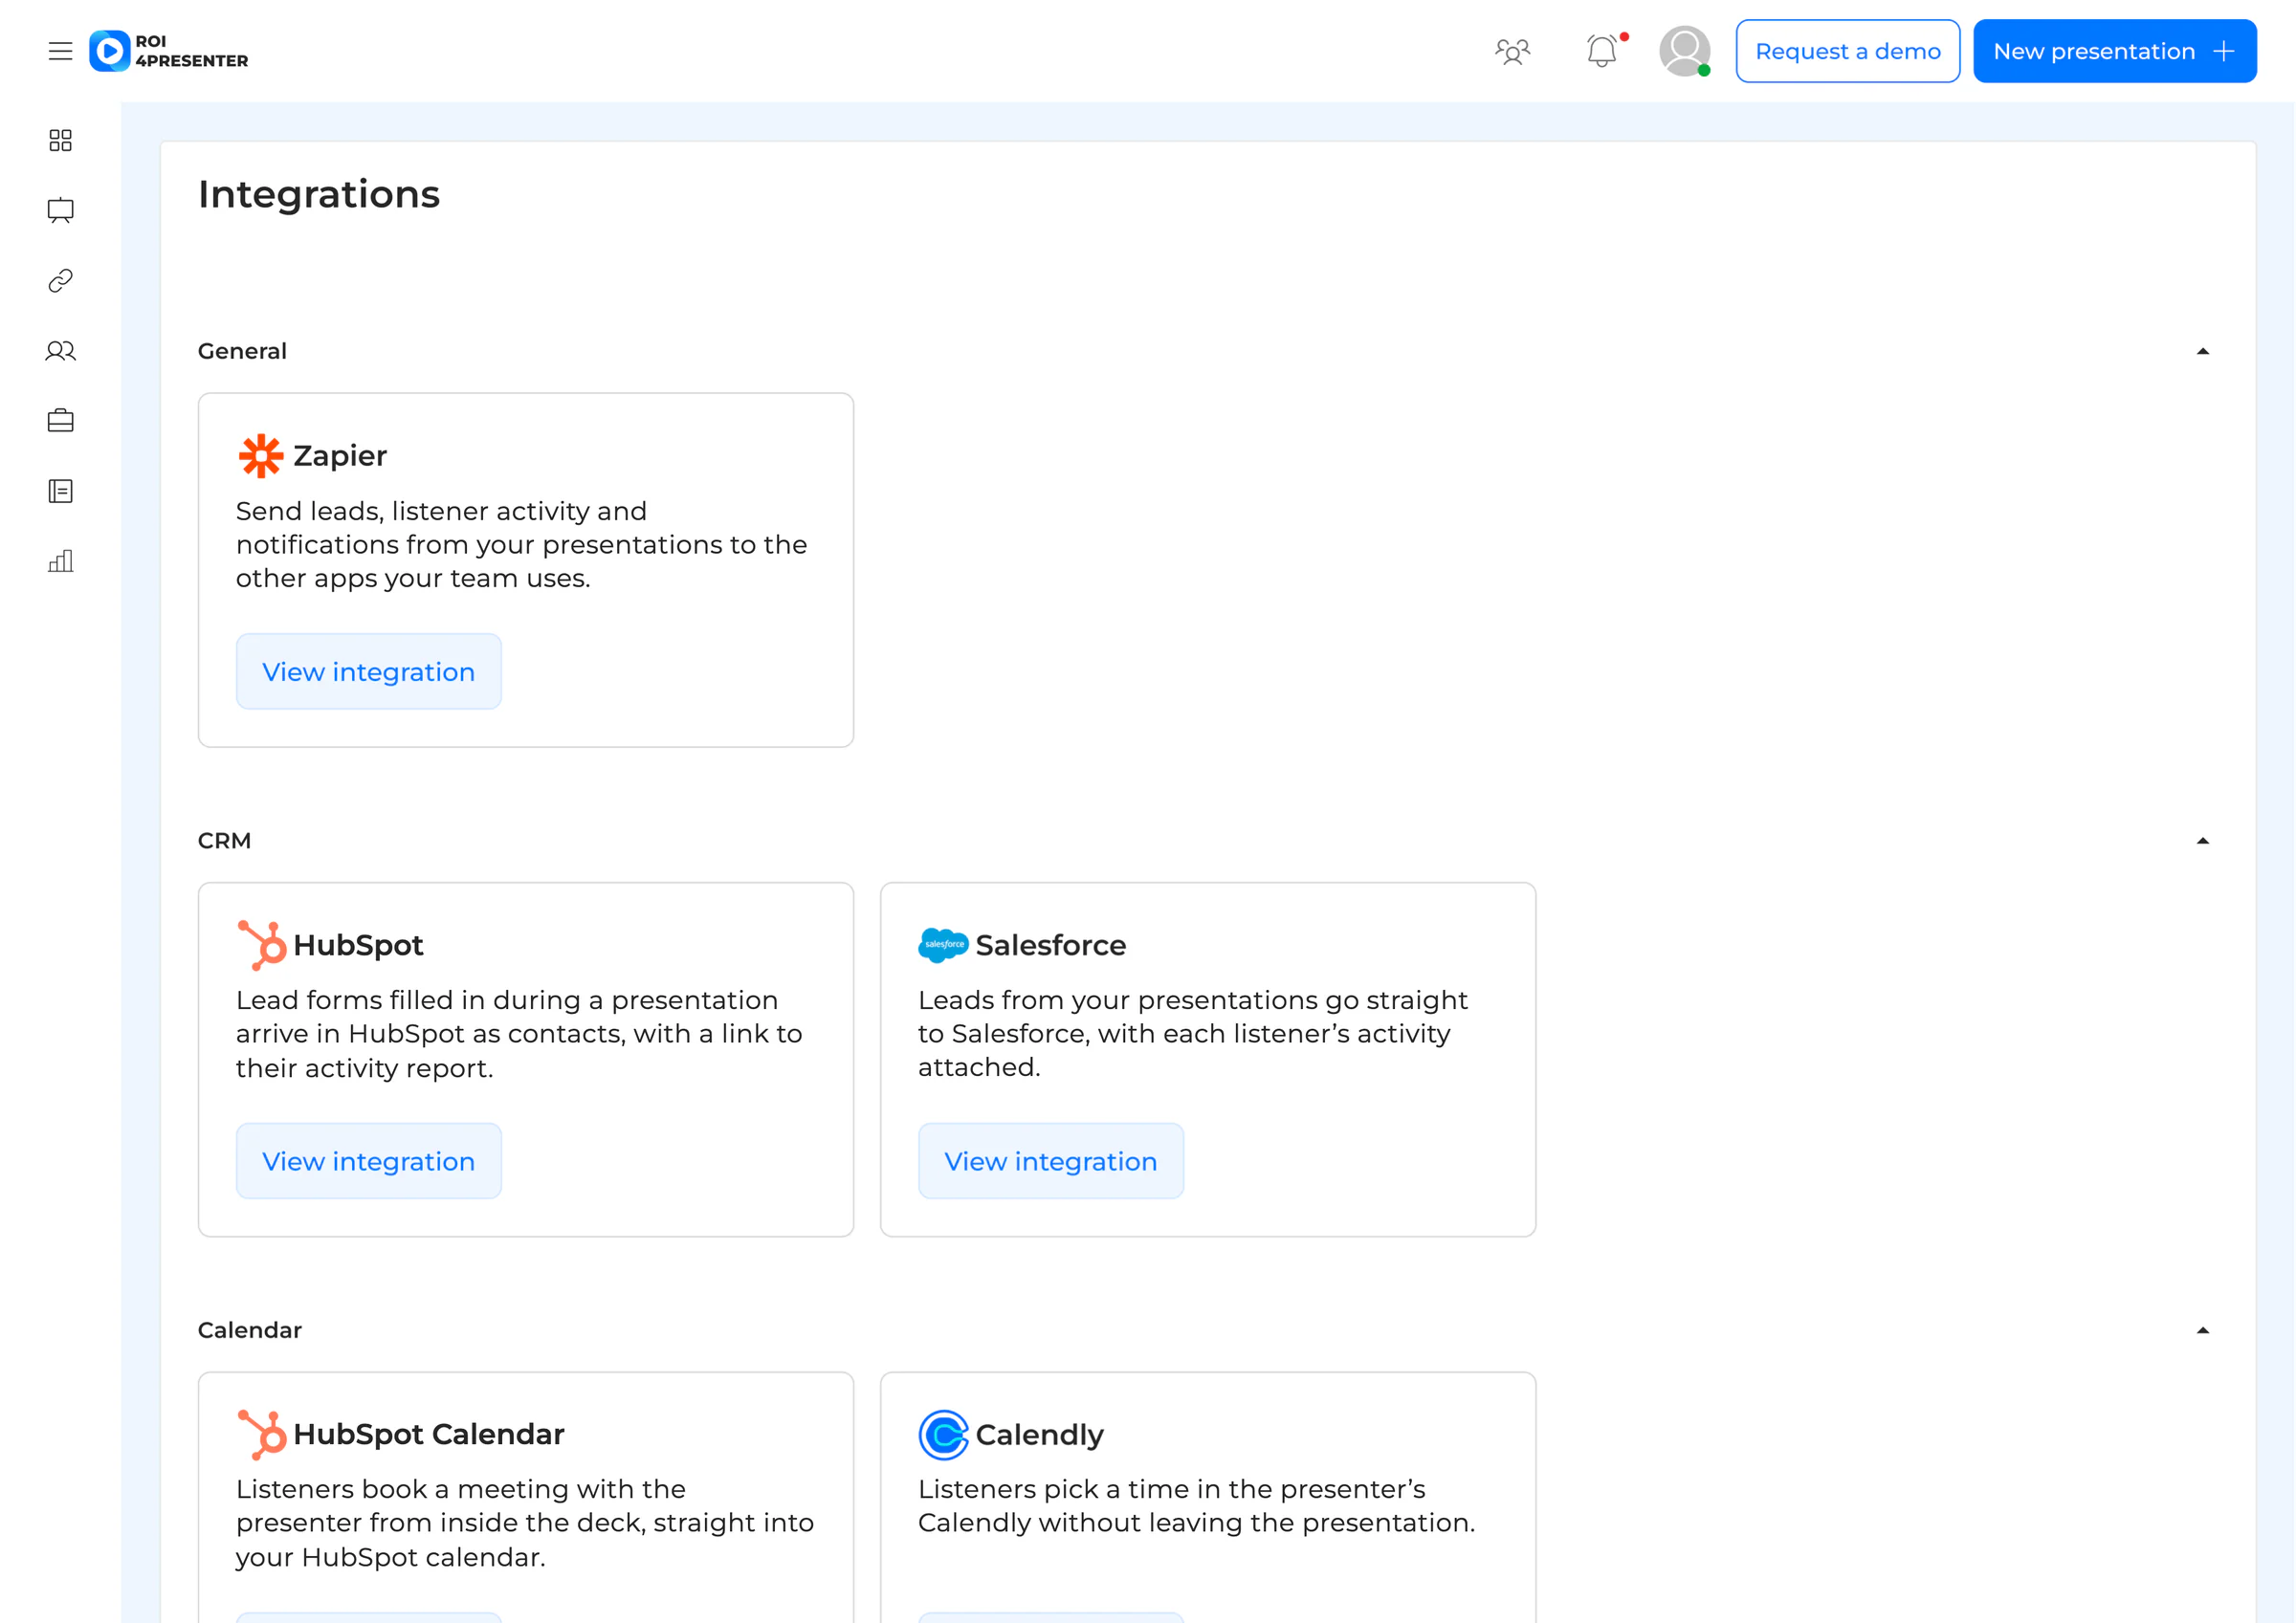
Task: Click the Zapier card title
Action: pos(340,456)
